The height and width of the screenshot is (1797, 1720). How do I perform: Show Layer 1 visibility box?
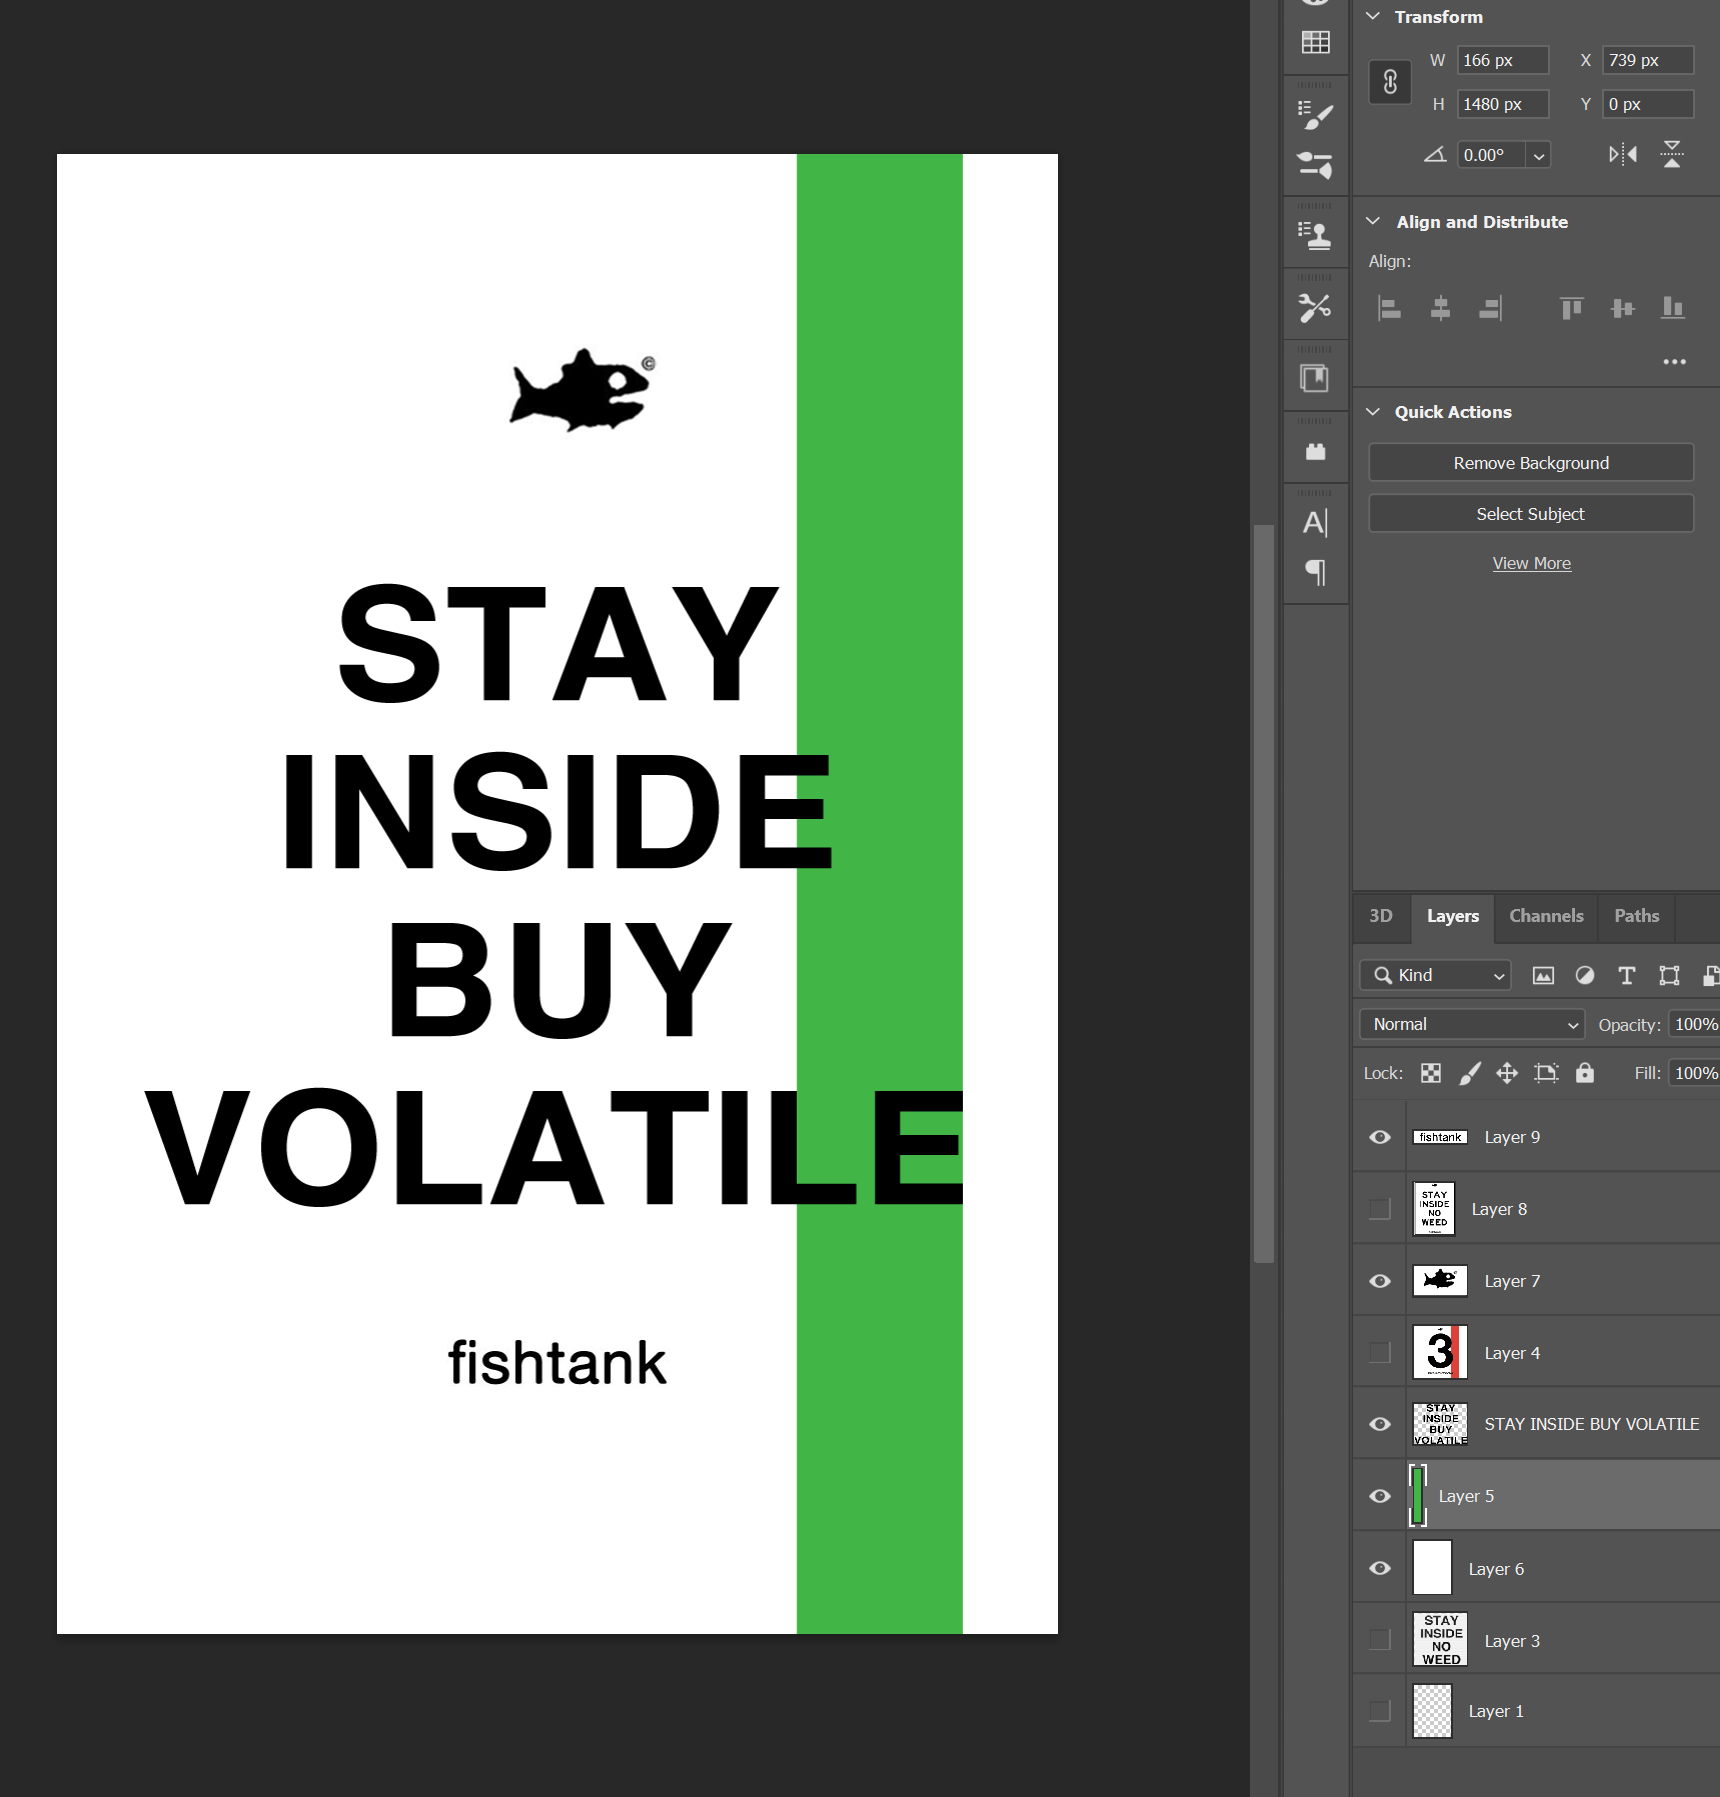[1380, 1711]
